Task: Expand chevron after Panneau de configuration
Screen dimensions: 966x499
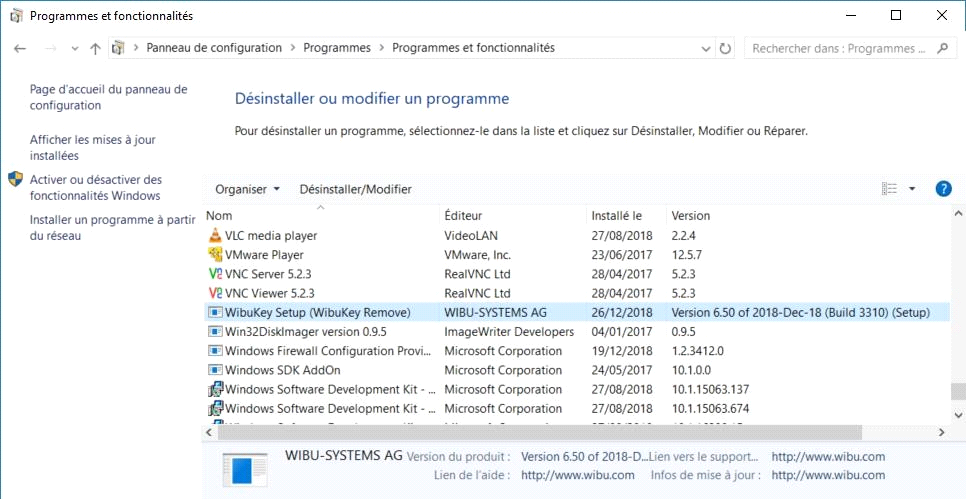Action: click(293, 47)
